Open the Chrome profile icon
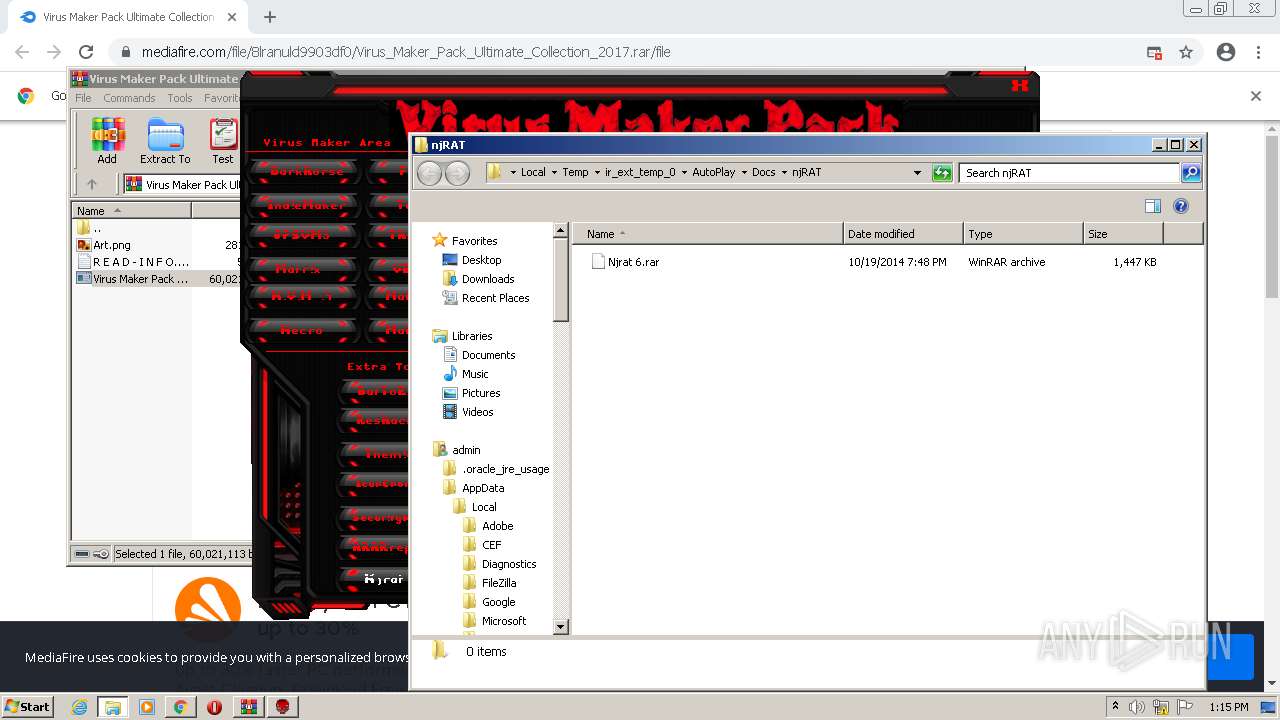 [x=1226, y=52]
